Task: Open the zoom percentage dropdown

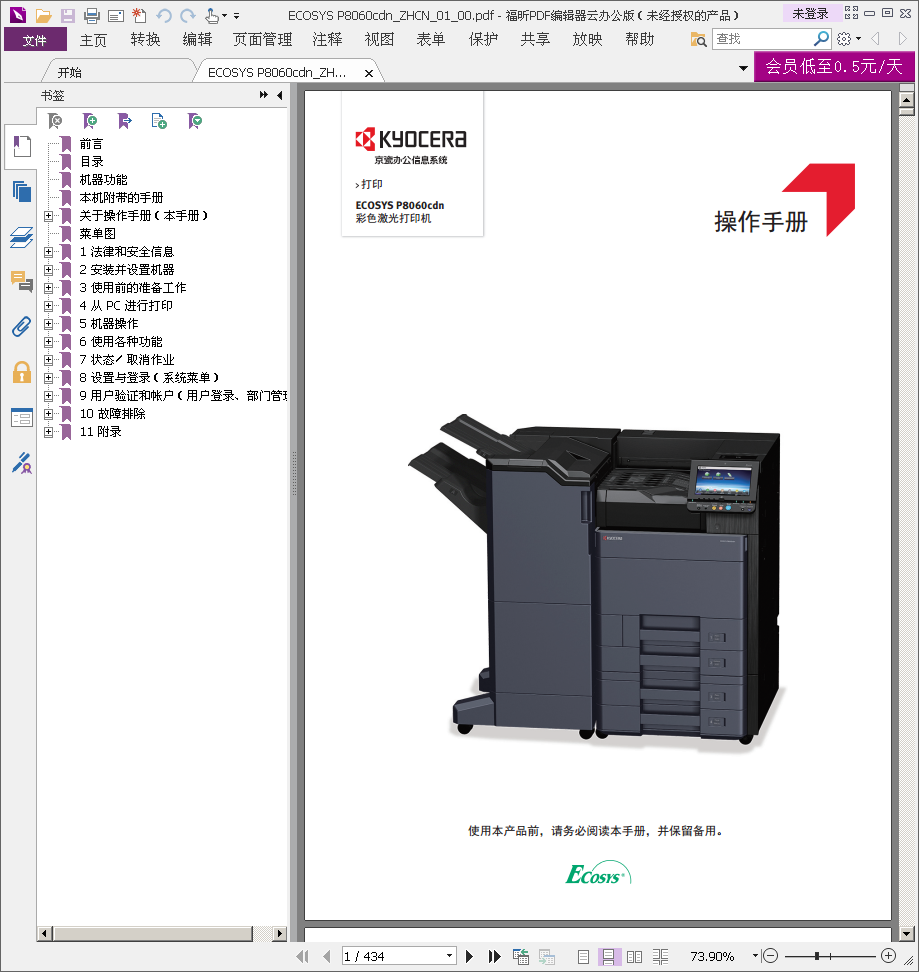Action: point(755,956)
